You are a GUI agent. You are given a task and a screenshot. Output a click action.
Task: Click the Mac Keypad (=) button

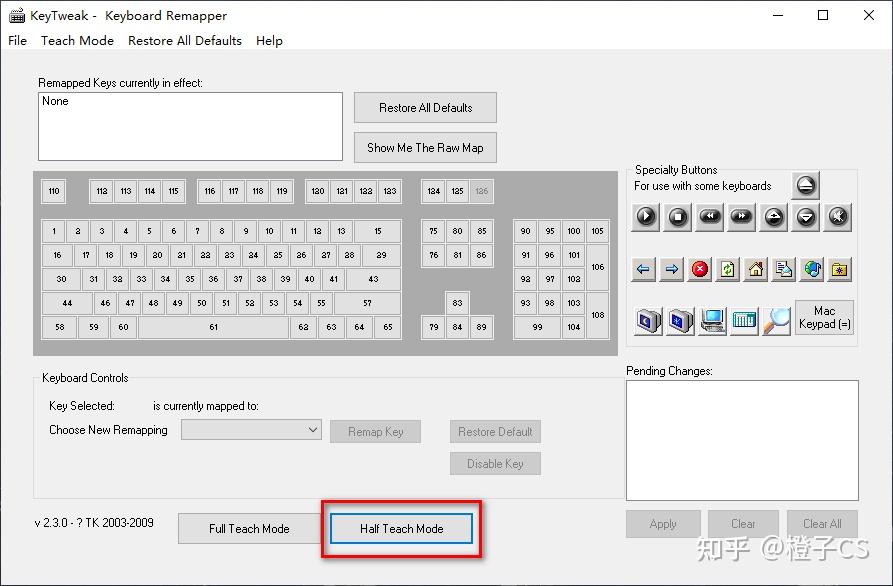[x=824, y=317]
